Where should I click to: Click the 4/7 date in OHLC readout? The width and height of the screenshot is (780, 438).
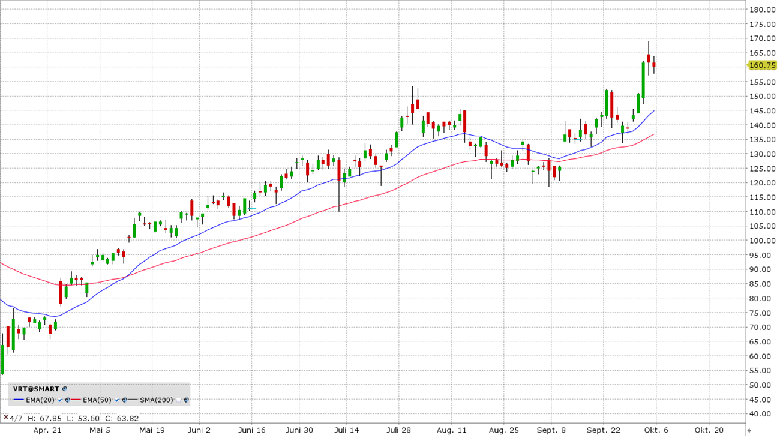point(16,419)
